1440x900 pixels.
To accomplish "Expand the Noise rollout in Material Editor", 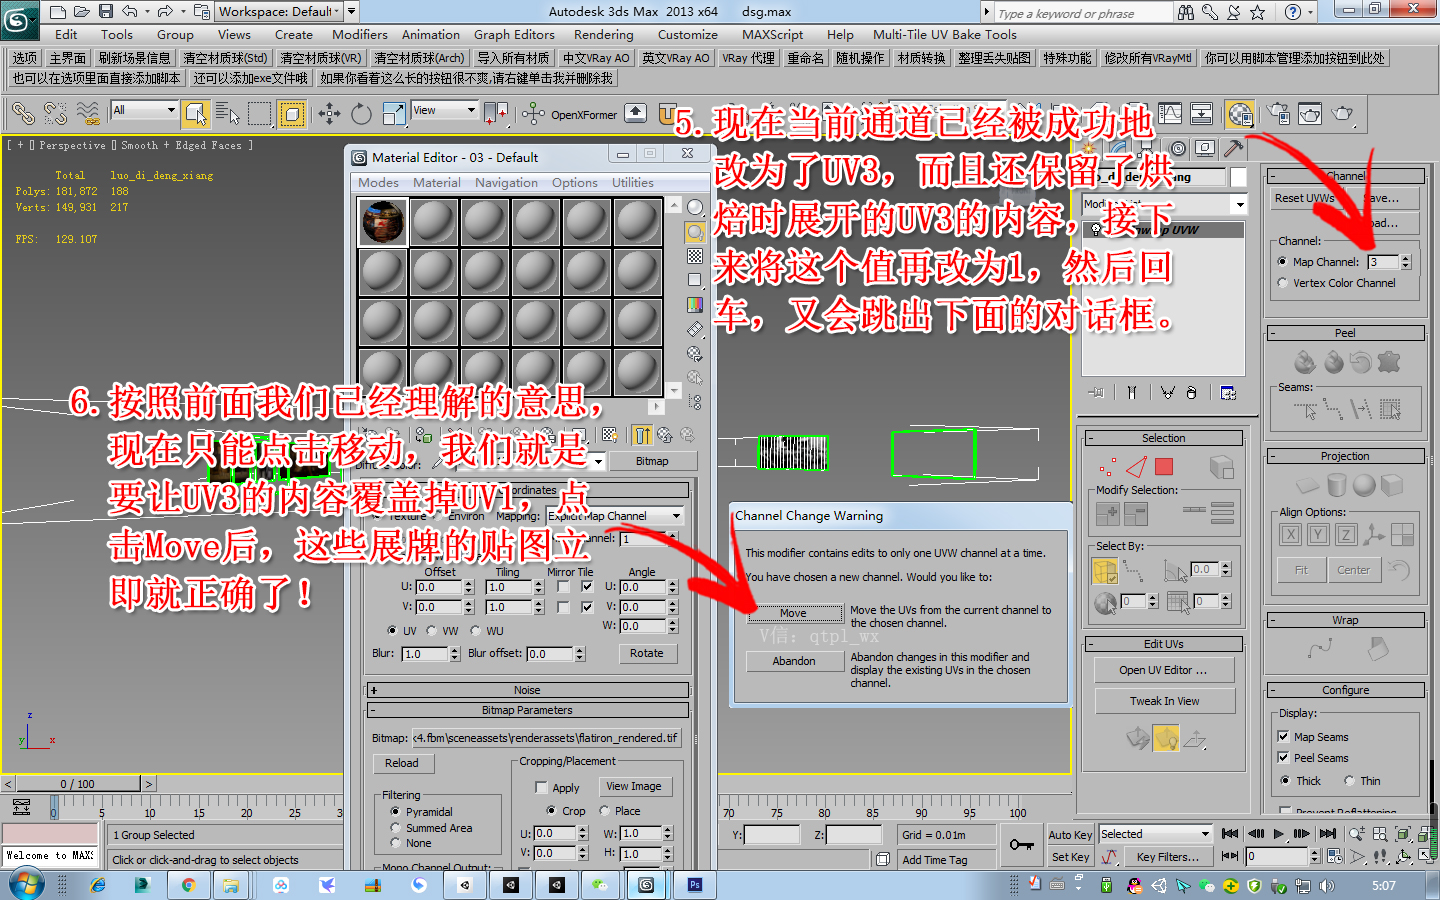I will coord(527,690).
